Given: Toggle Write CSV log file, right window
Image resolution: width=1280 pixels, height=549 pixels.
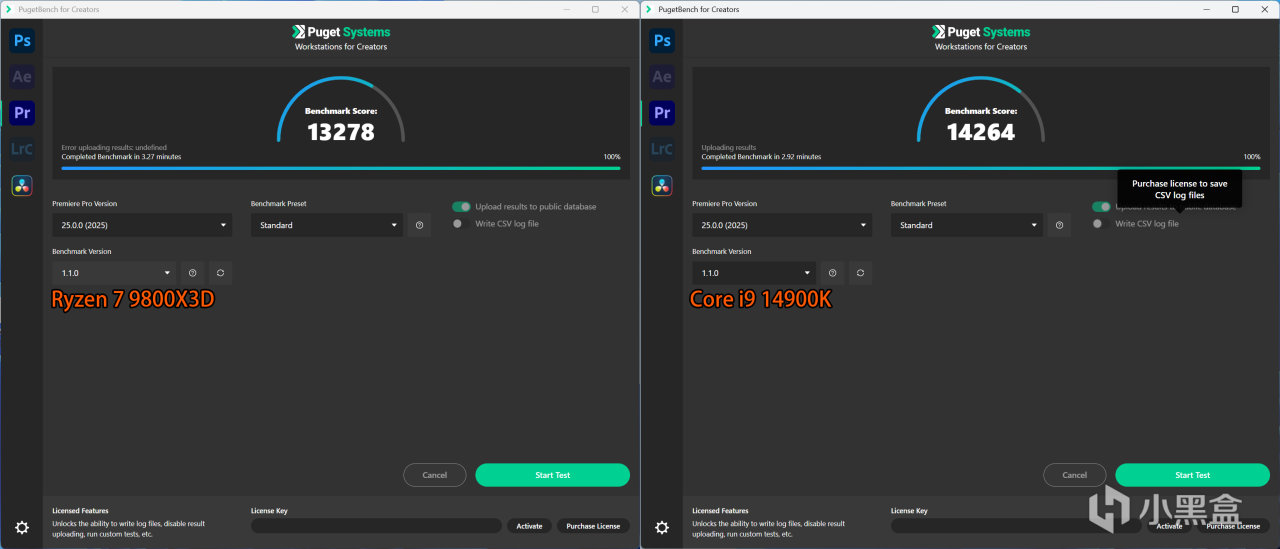Looking at the screenshot, I should [x=1101, y=224].
